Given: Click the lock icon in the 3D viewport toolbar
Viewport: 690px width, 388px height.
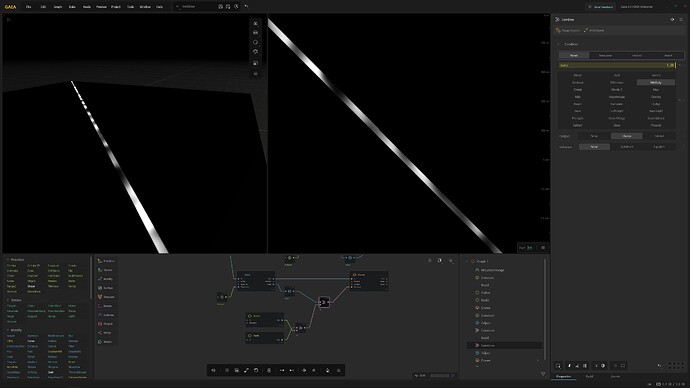Looking at the screenshot, I should coord(255,73).
